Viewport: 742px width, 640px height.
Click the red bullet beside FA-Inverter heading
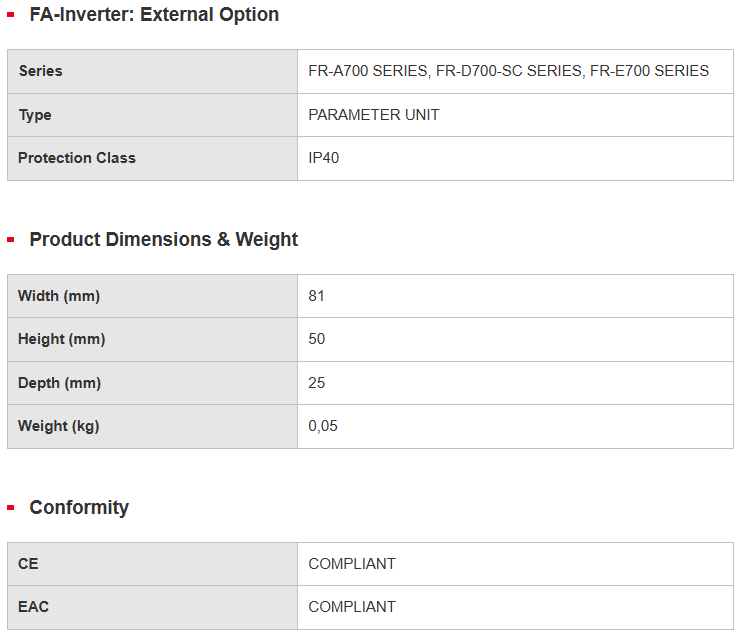pos(11,15)
